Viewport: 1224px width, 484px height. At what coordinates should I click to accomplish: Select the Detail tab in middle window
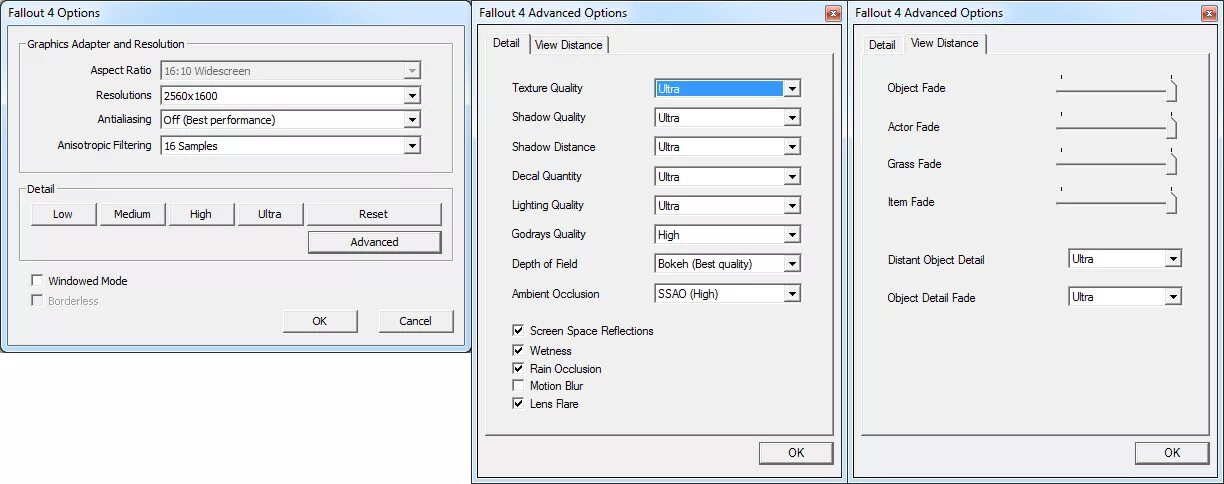[506, 43]
